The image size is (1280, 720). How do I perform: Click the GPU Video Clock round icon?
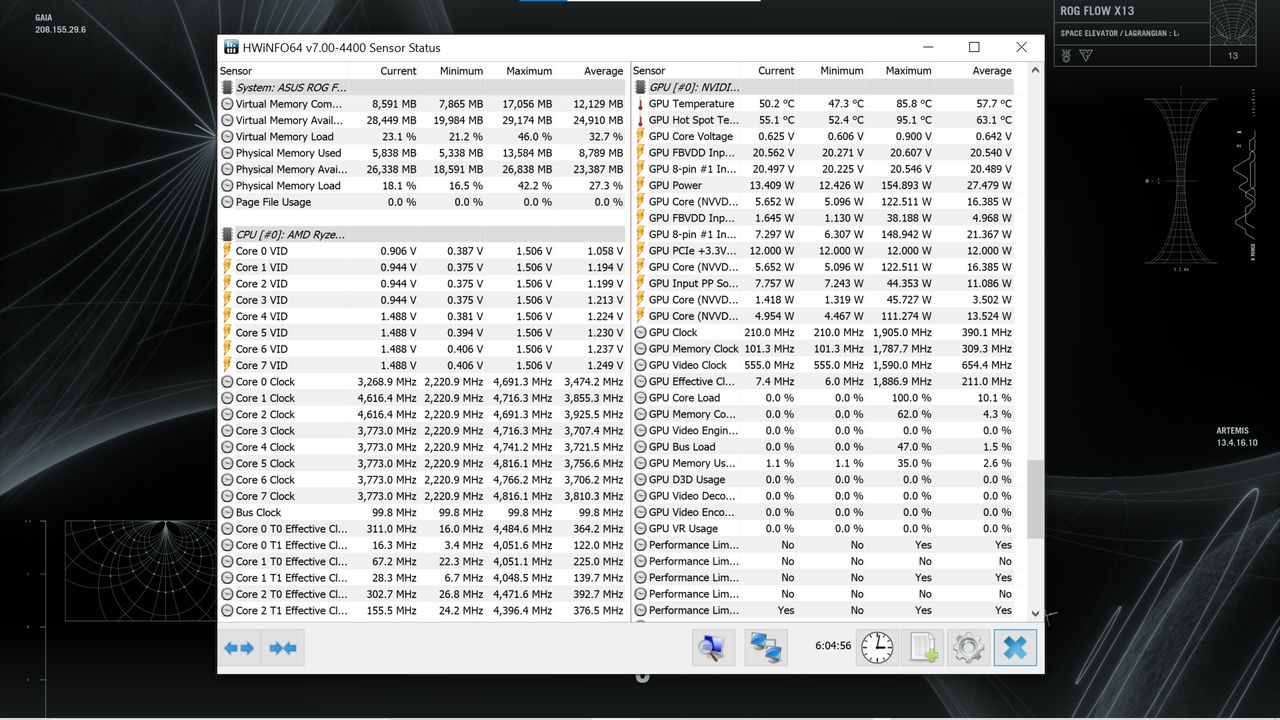pos(641,365)
